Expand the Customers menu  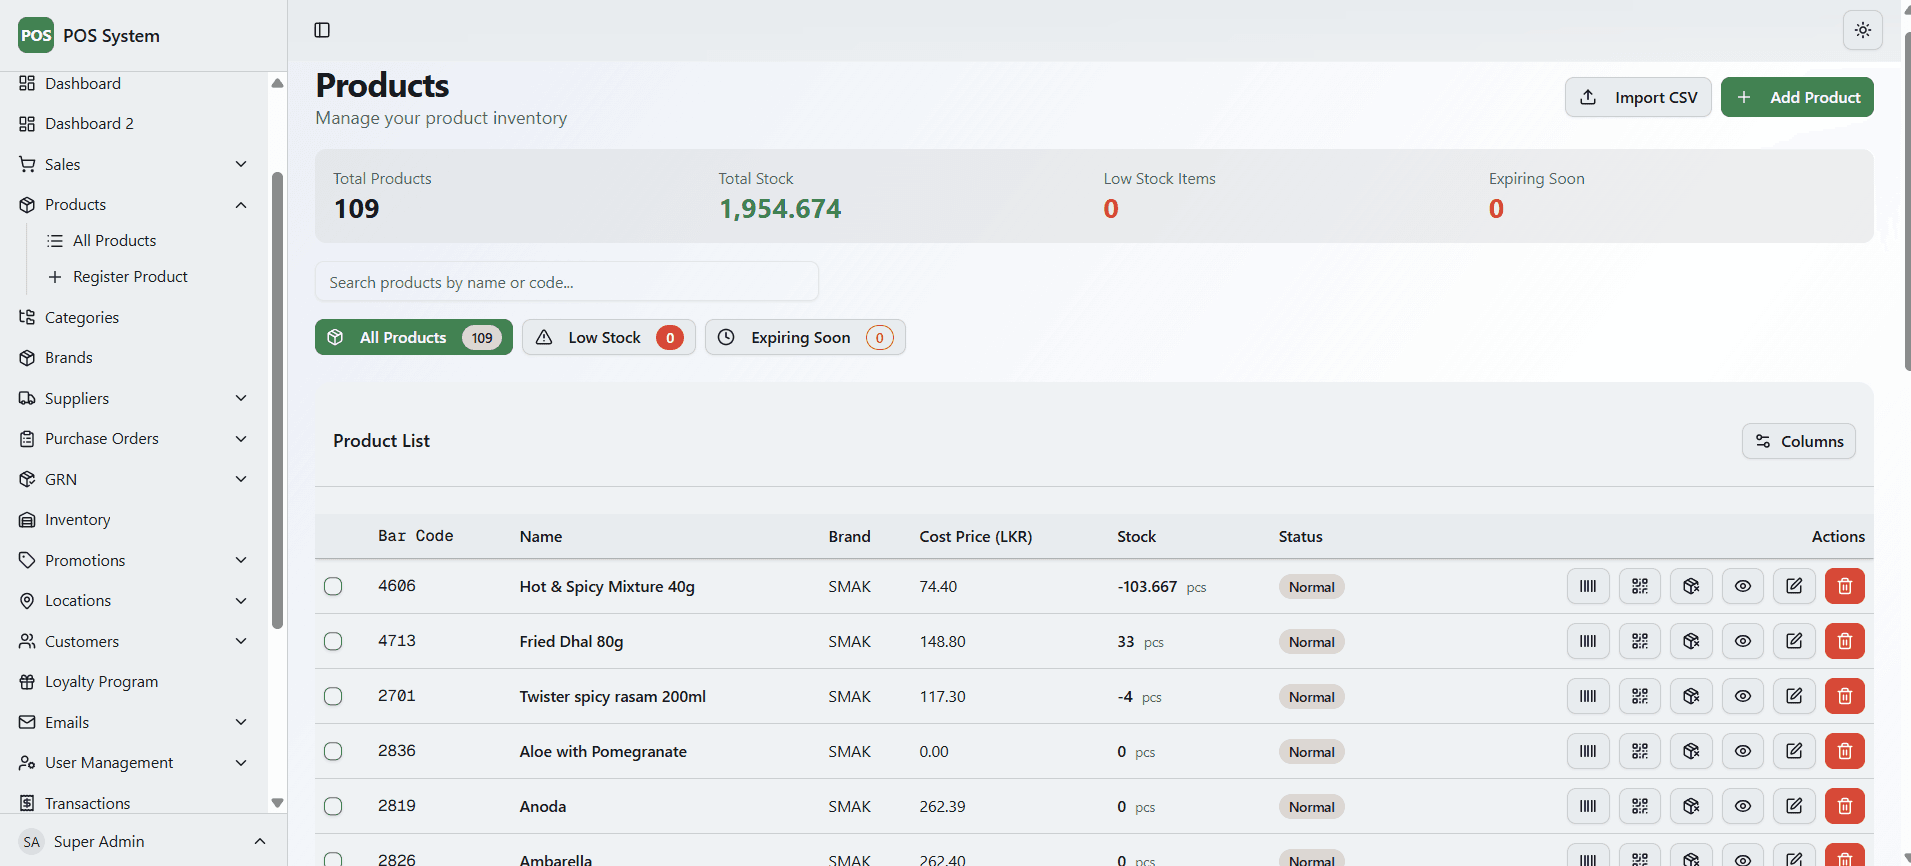coord(133,641)
